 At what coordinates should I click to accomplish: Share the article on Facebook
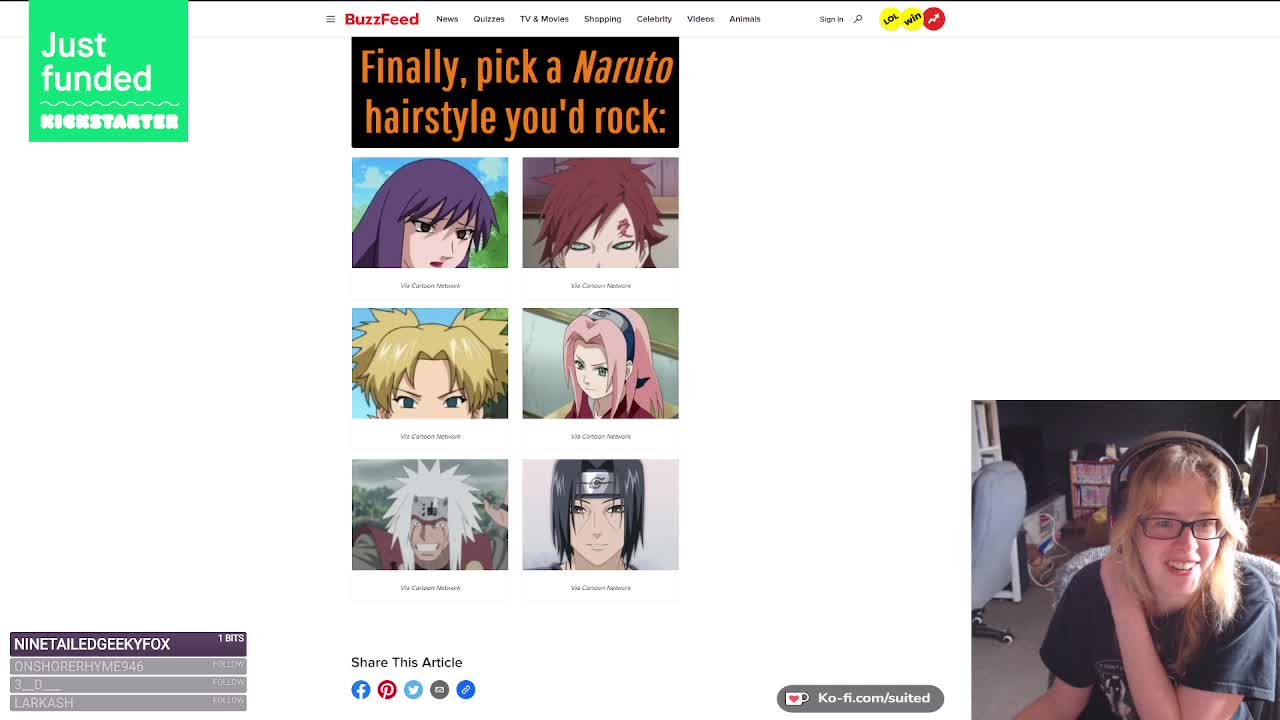coord(361,690)
